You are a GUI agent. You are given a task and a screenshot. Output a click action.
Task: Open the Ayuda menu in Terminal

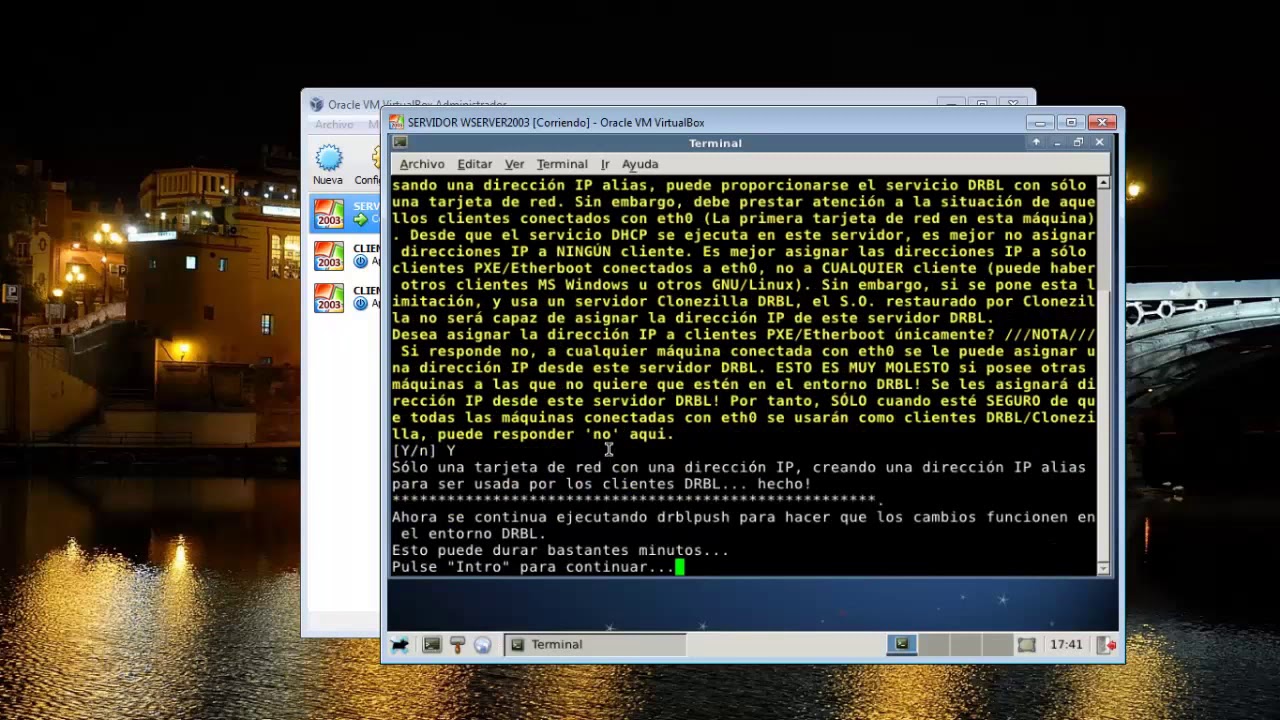pyautogui.click(x=640, y=164)
